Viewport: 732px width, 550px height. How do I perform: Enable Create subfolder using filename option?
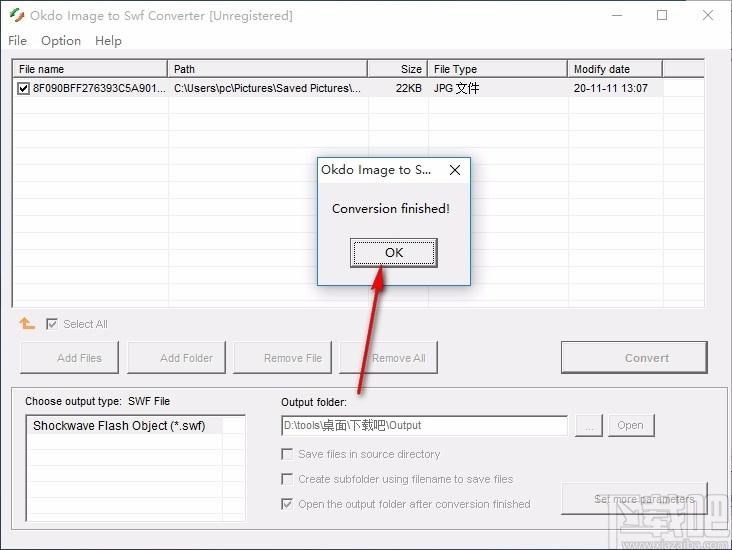click(x=287, y=479)
